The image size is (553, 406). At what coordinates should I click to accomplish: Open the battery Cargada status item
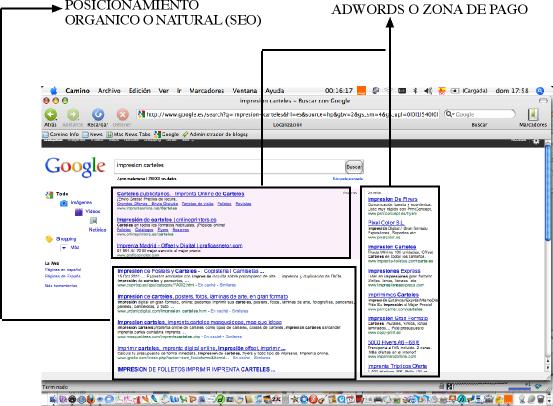pos(469,91)
